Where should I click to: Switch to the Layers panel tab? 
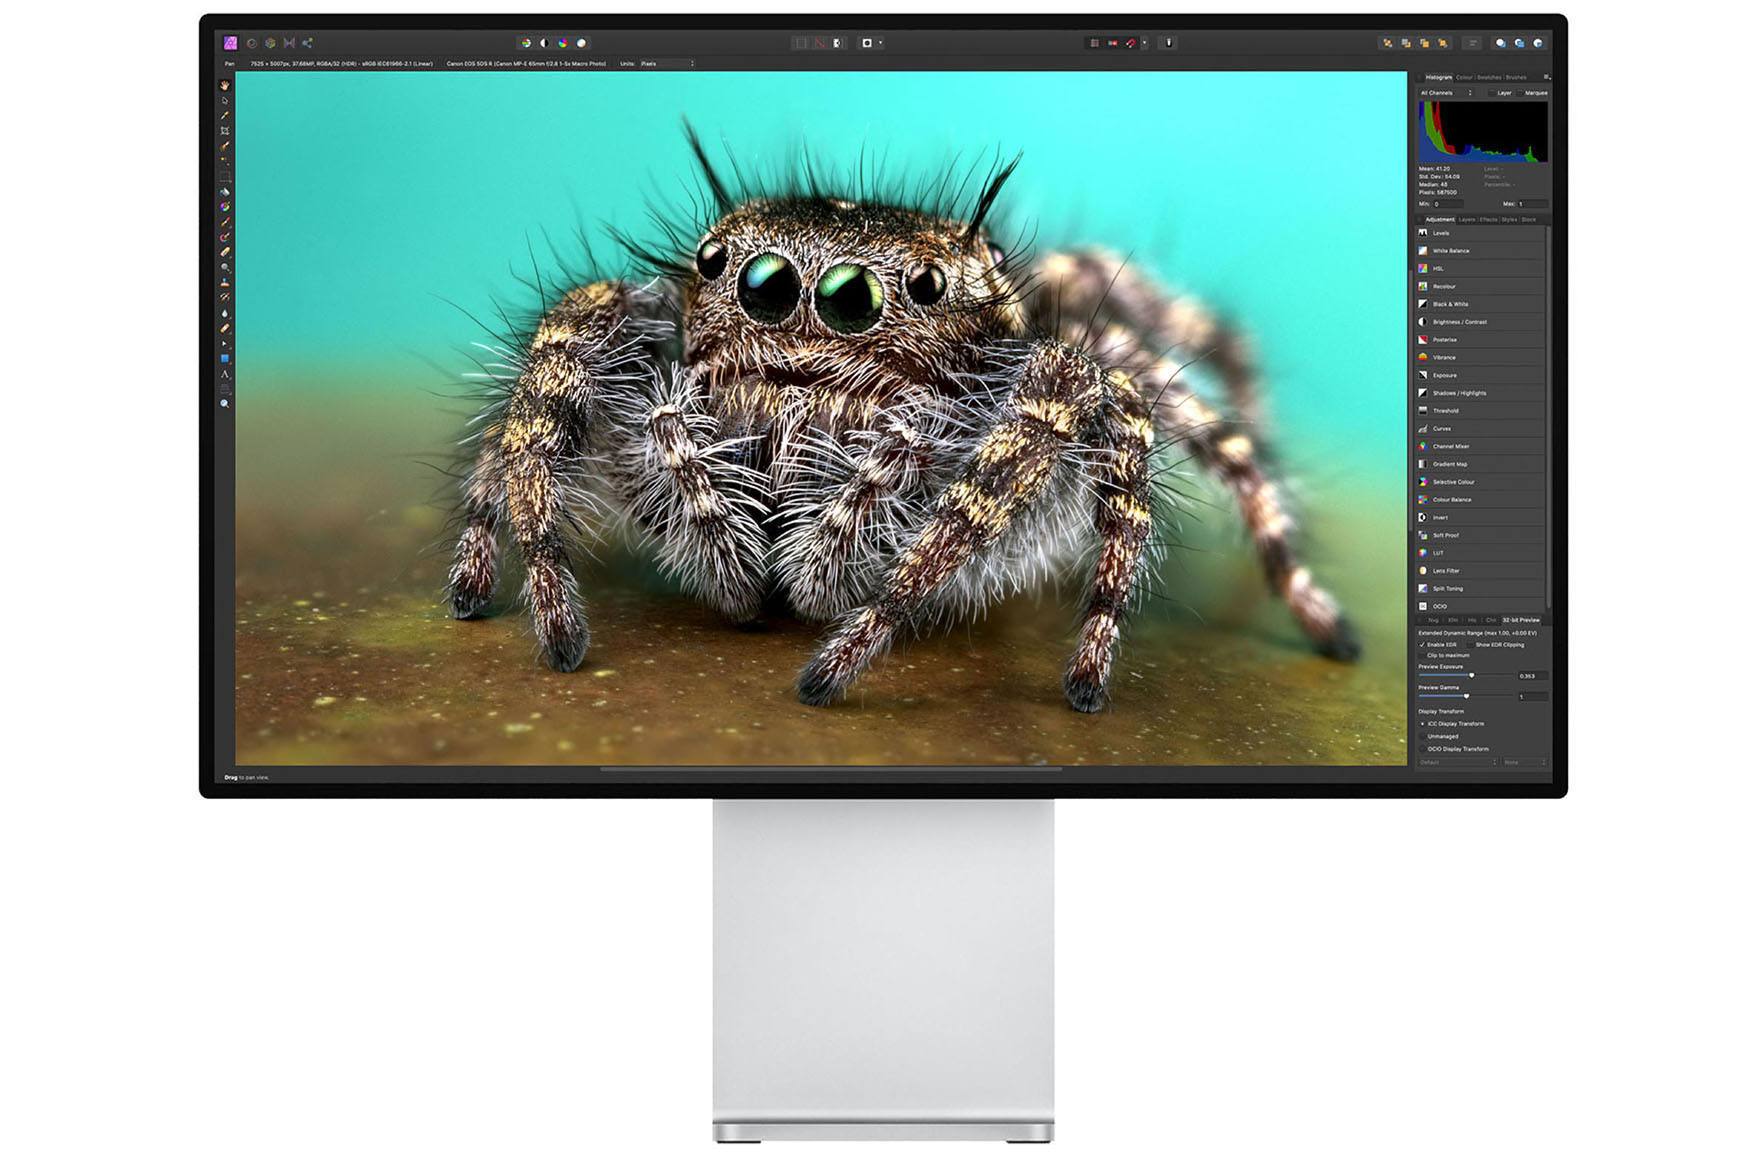(1467, 219)
